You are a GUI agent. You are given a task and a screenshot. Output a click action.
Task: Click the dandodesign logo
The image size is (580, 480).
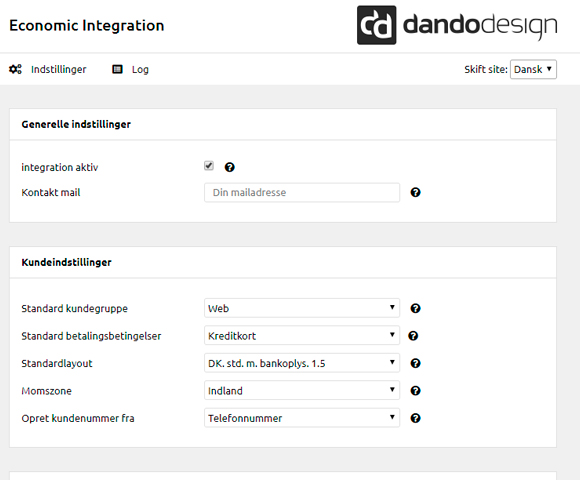point(457,25)
